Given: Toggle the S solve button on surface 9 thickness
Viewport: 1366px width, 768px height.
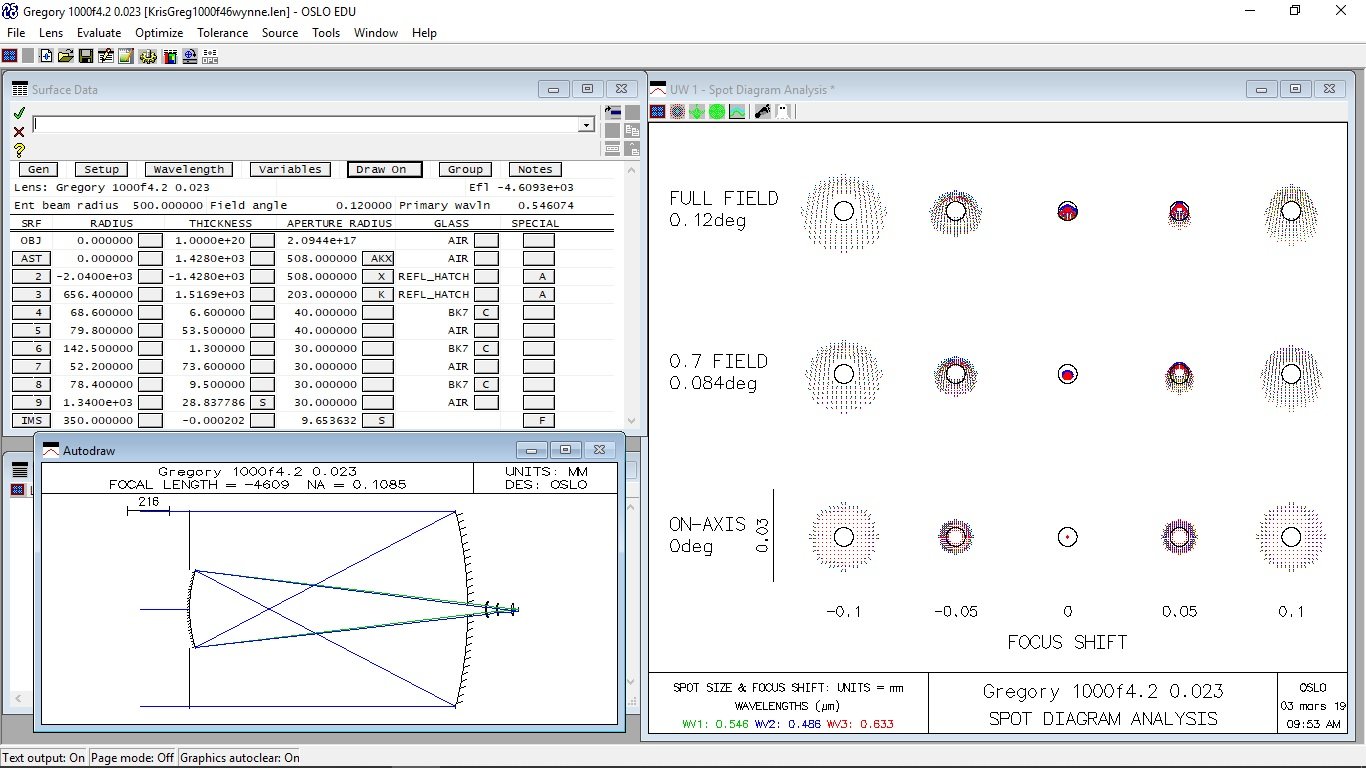Looking at the screenshot, I should 262,402.
